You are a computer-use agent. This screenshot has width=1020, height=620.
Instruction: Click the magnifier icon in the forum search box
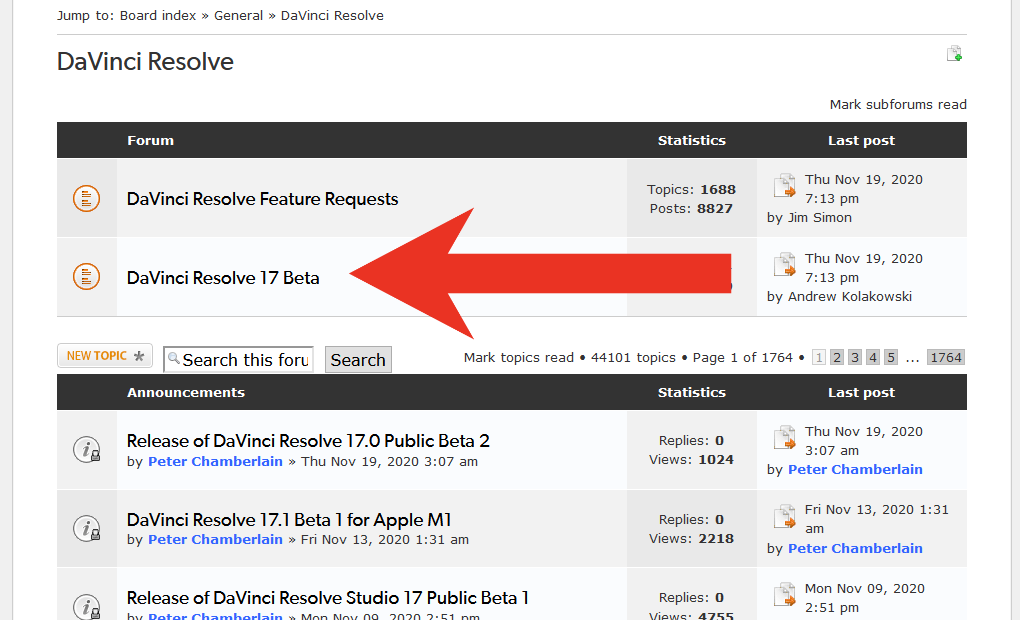[x=174, y=358]
